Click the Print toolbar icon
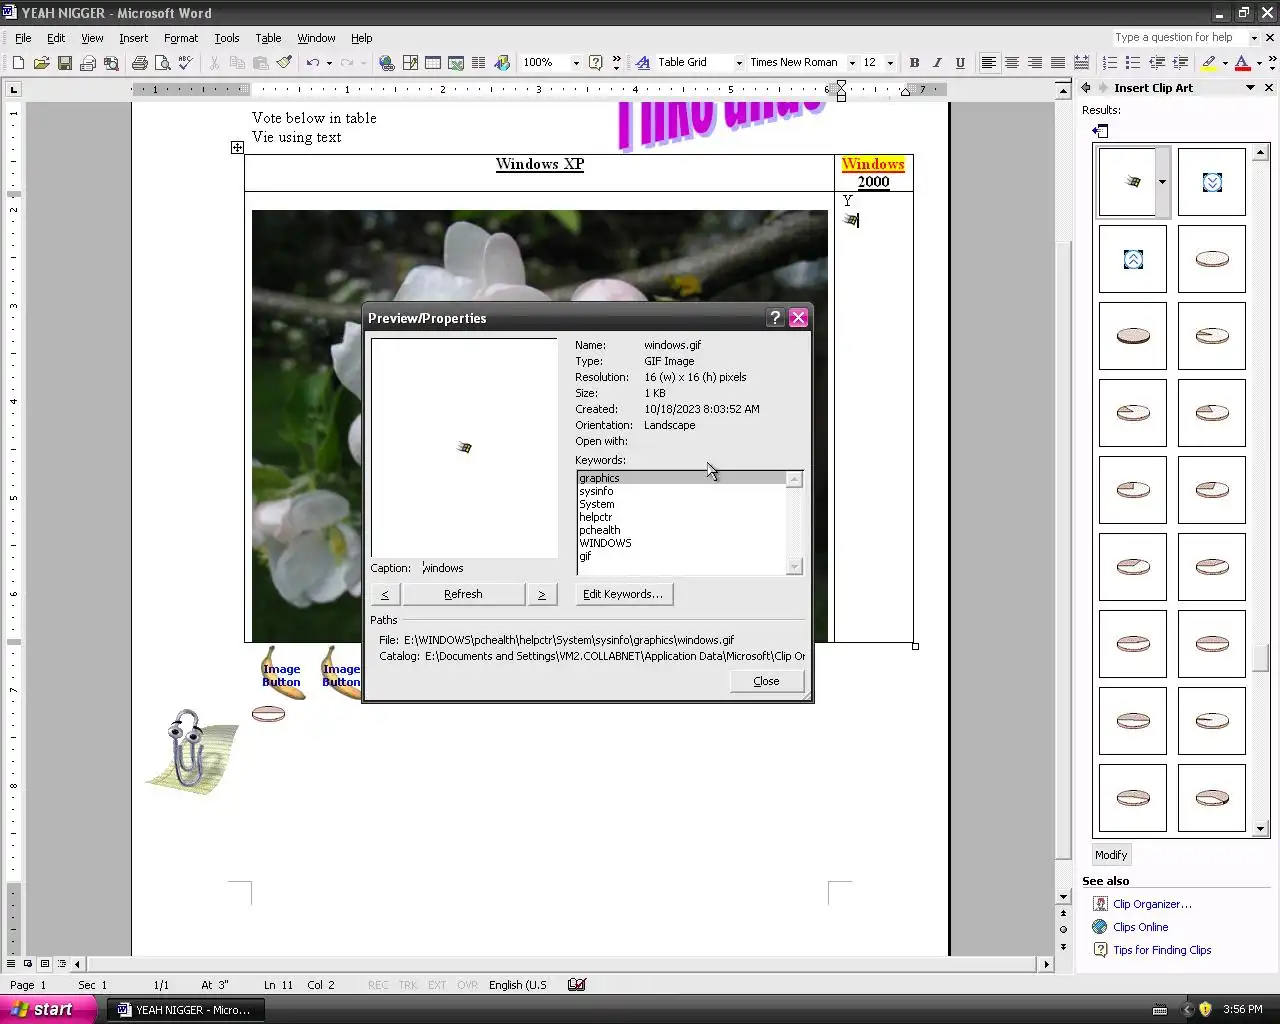 [139, 63]
